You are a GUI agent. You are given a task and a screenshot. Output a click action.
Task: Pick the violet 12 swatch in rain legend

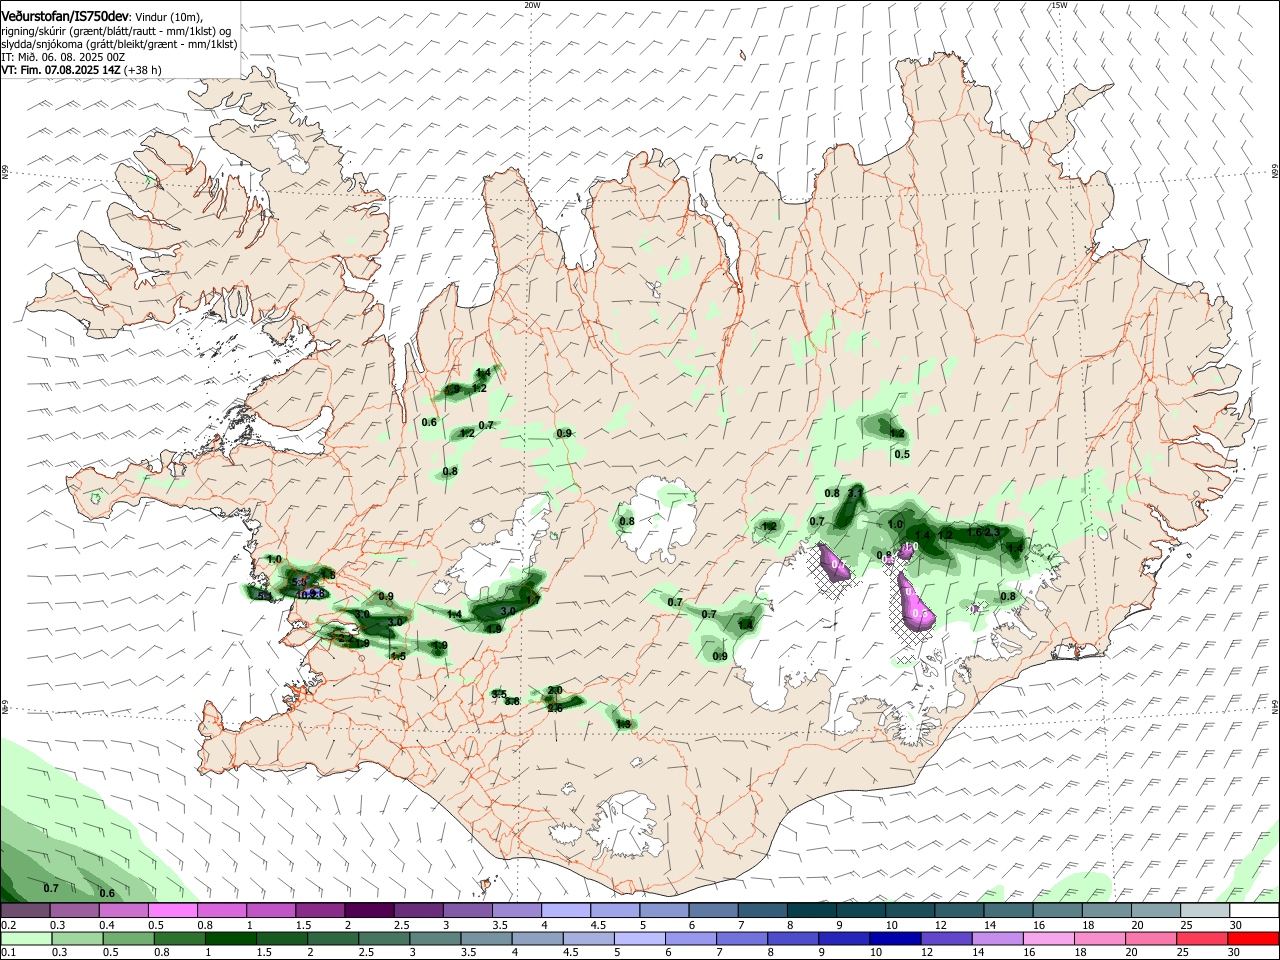point(945,938)
